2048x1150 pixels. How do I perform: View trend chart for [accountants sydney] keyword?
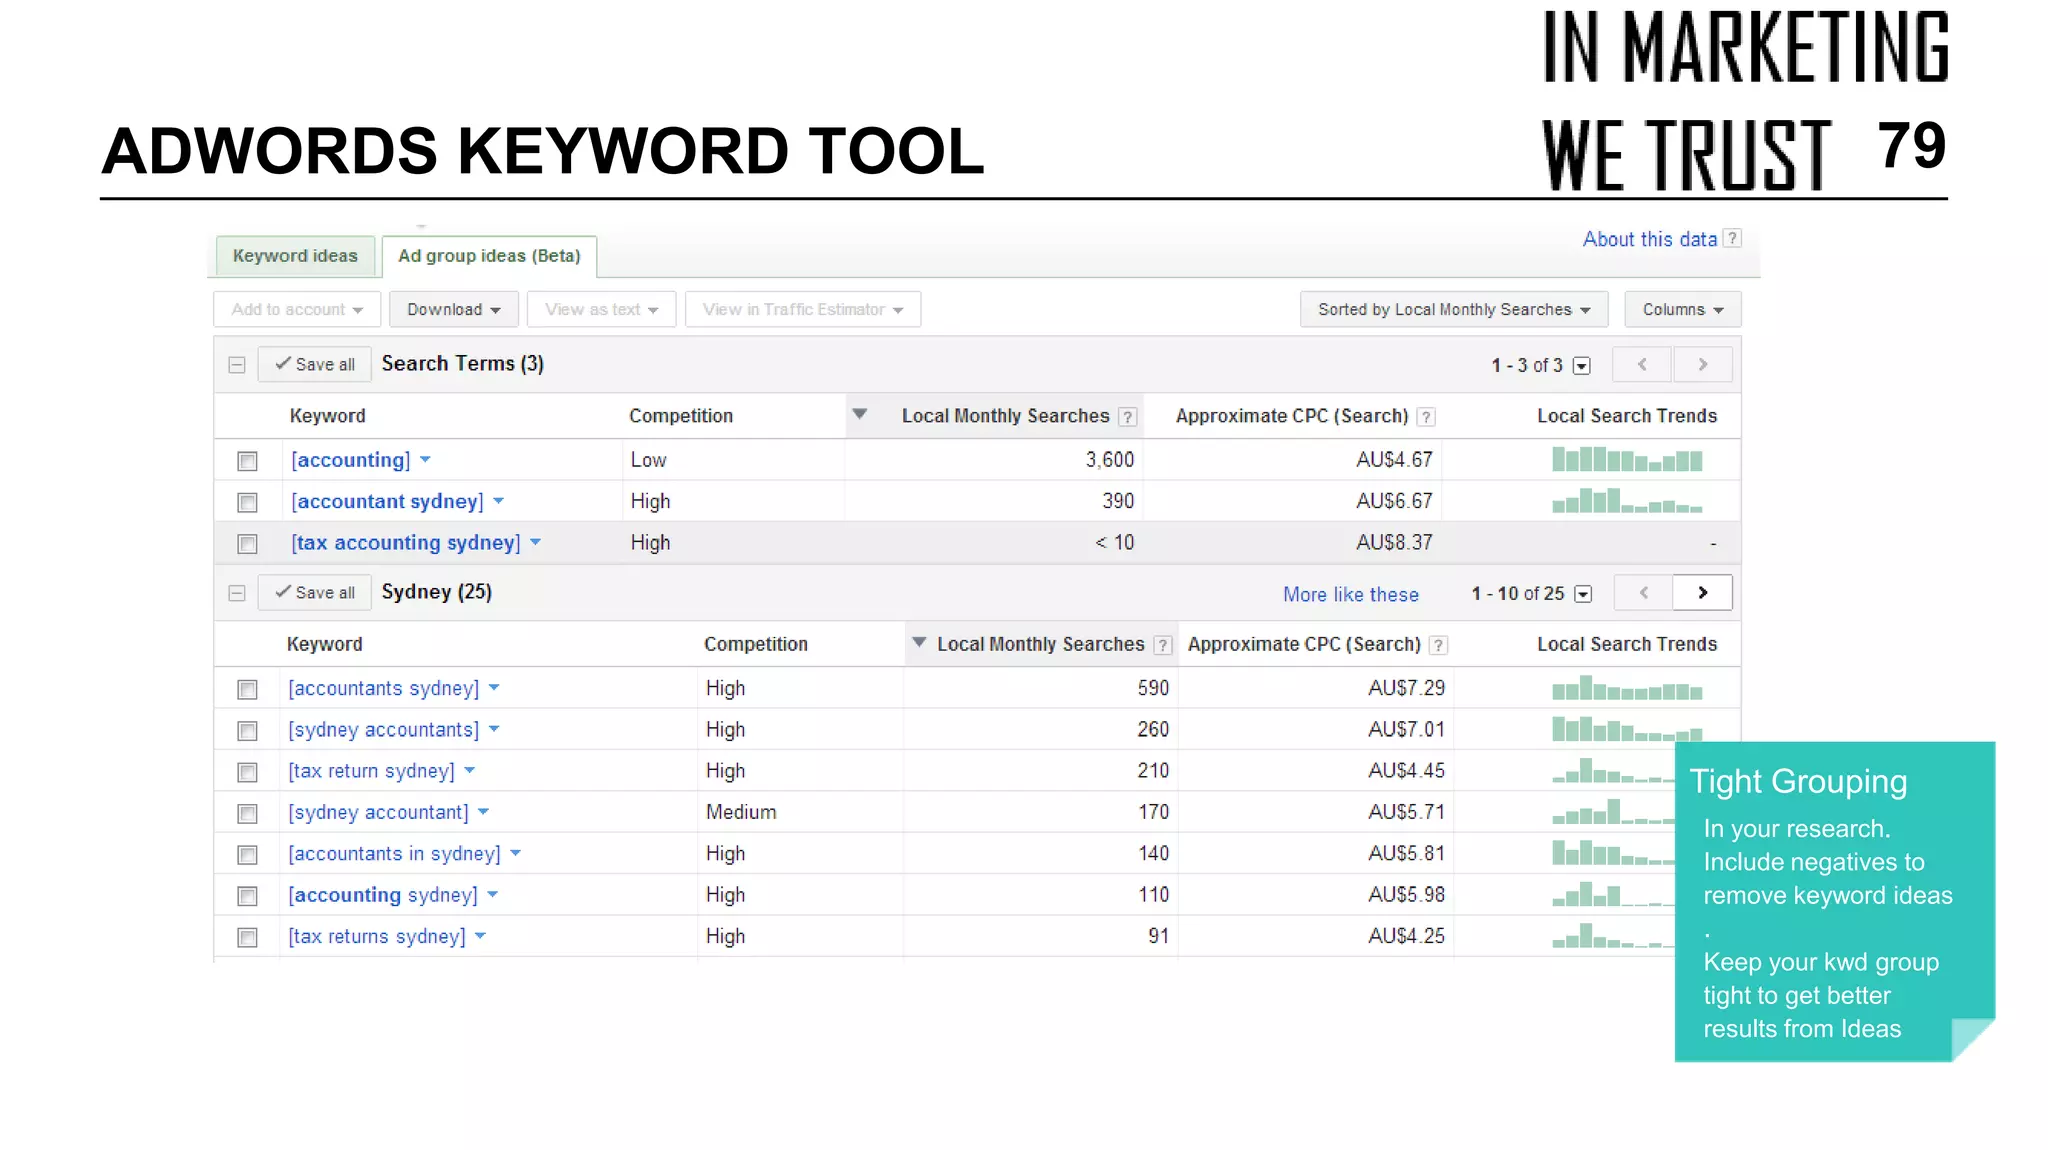1627,688
